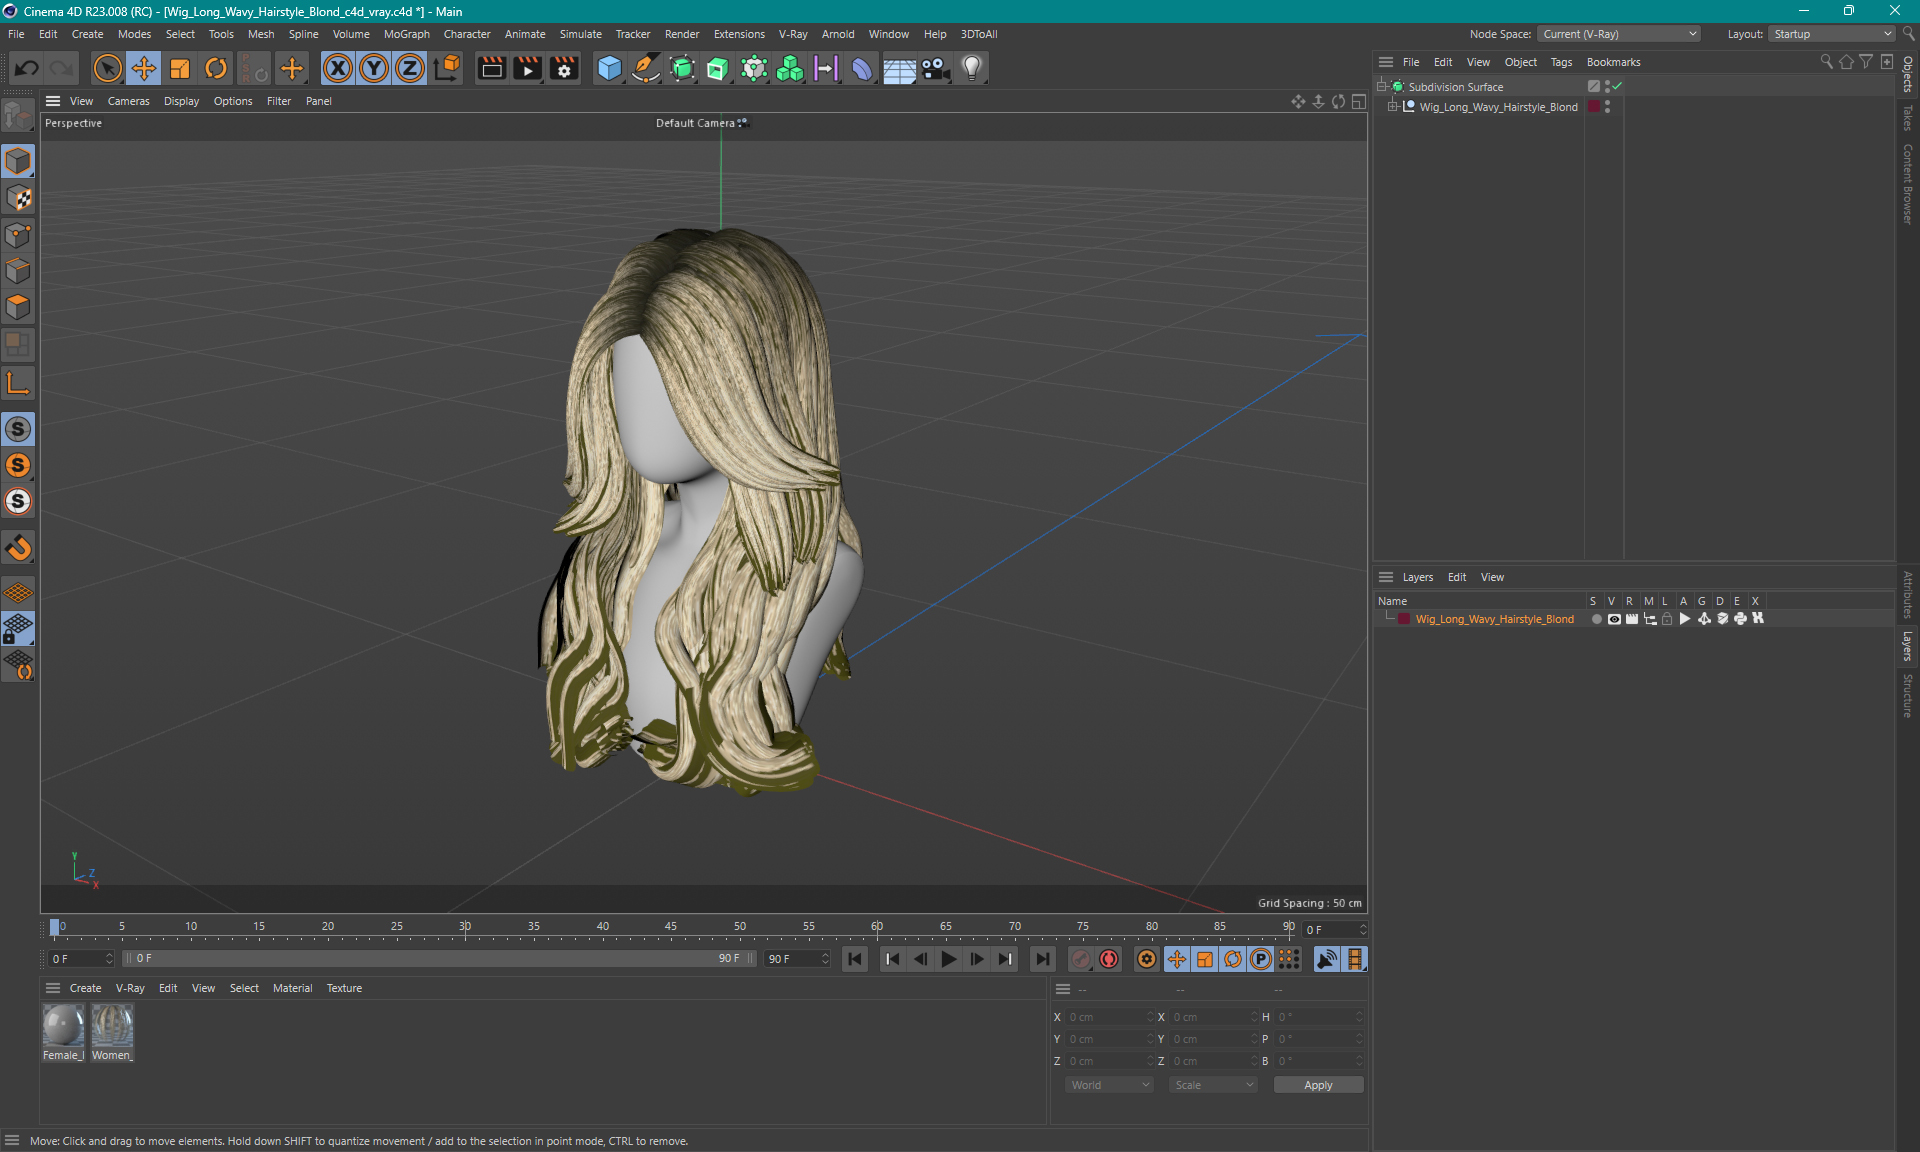This screenshot has height=1152, width=1920.
Task: Click the Apply button
Action: pos(1318,1085)
